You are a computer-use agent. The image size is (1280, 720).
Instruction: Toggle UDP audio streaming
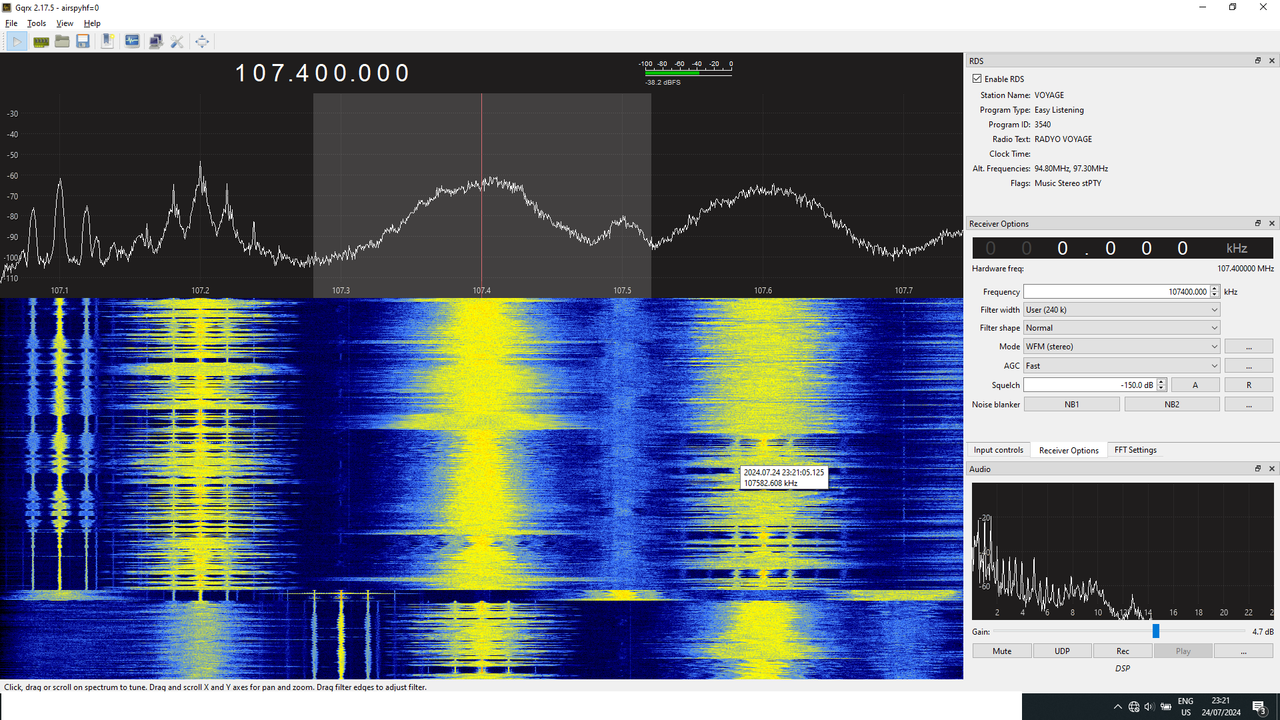(1062, 651)
